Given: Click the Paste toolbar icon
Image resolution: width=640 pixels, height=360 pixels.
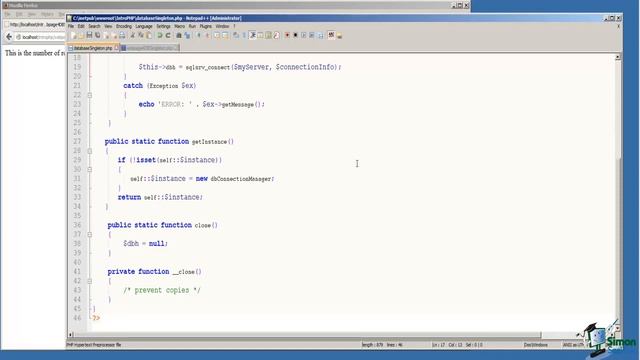Looking at the screenshot, I should pyautogui.click(x=149, y=36).
